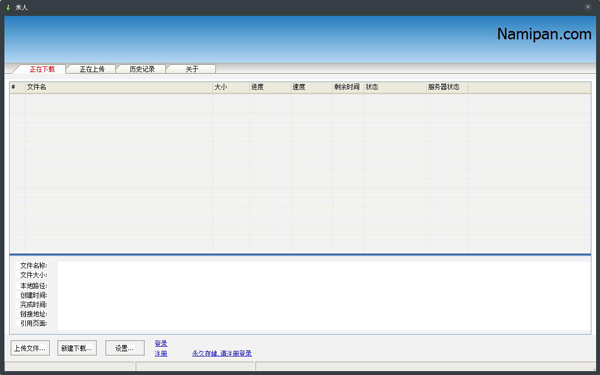
Task: Open the 正在上传 tab
Action: pyautogui.click(x=92, y=69)
